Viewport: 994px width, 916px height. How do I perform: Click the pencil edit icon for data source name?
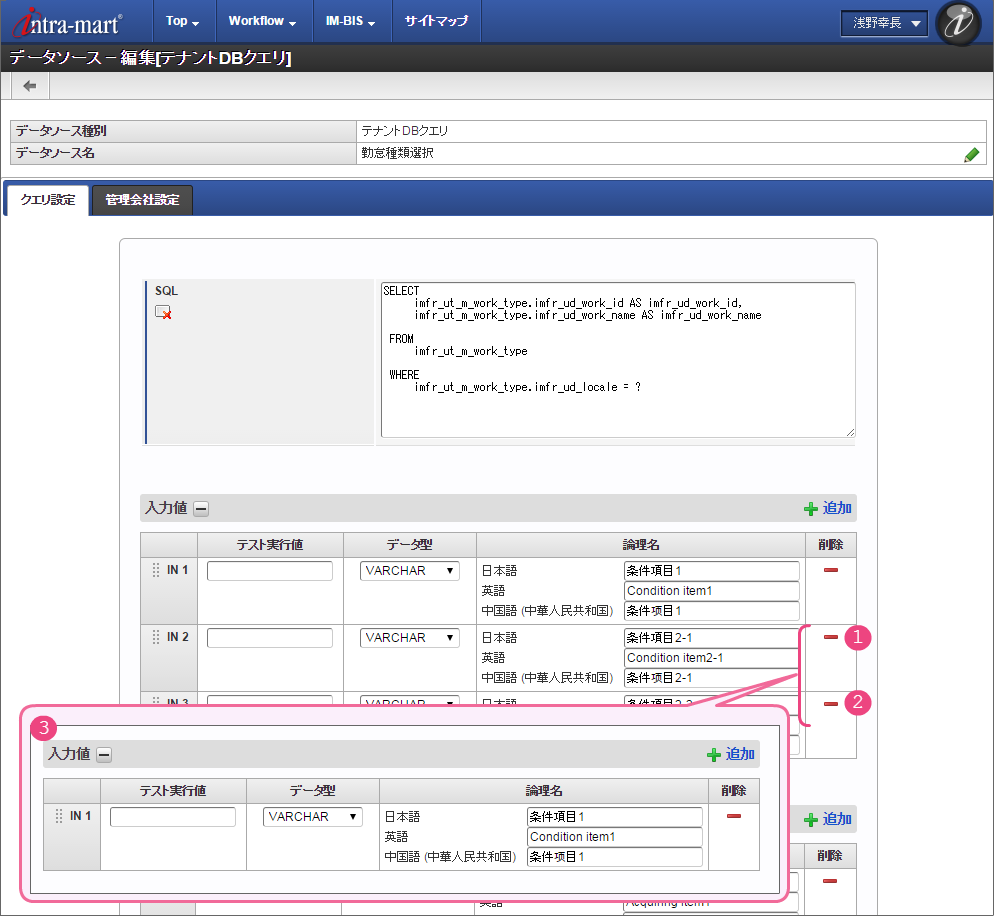pyautogui.click(x=971, y=155)
